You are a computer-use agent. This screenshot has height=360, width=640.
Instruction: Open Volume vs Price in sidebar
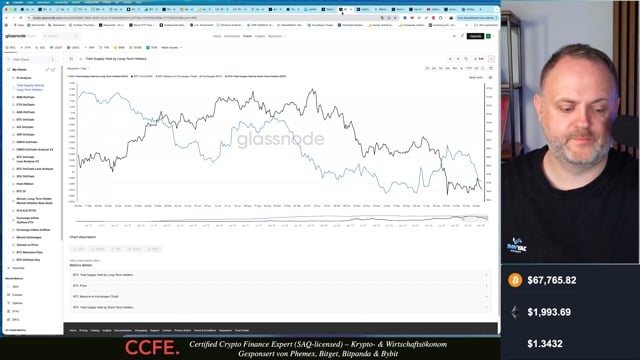27,244
